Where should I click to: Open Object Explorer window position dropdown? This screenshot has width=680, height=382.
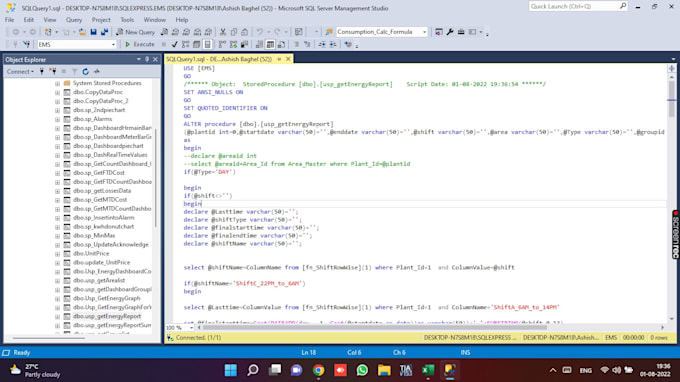pyautogui.click(x=139, y=59)
